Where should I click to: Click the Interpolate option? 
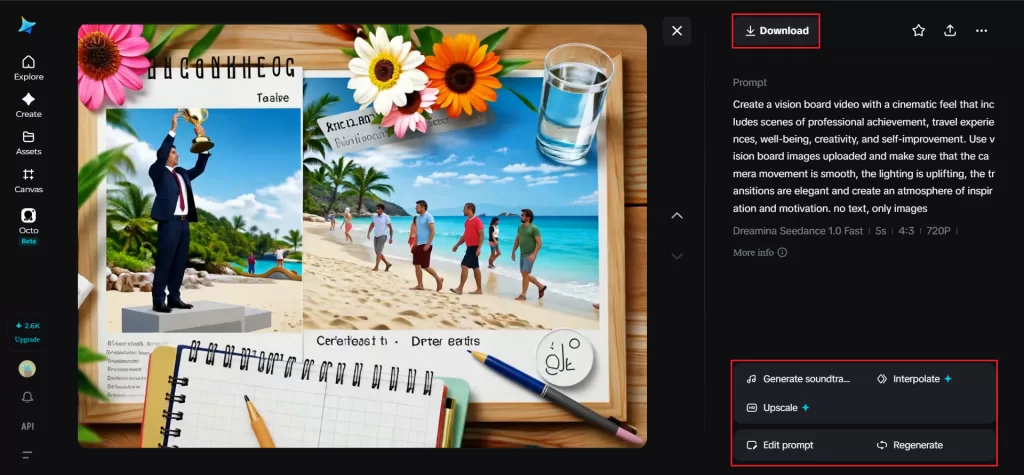tap(914, 379)
